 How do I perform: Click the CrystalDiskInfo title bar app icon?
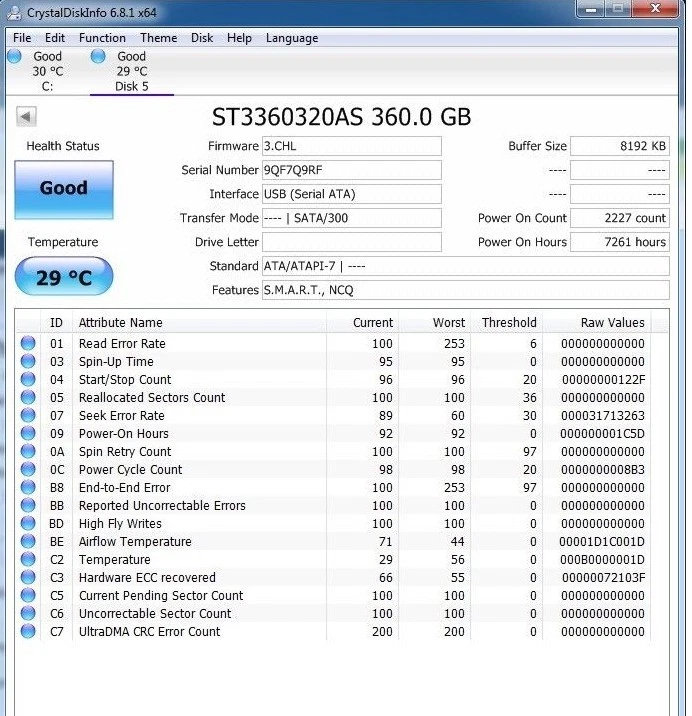click(x=15, y=13)
